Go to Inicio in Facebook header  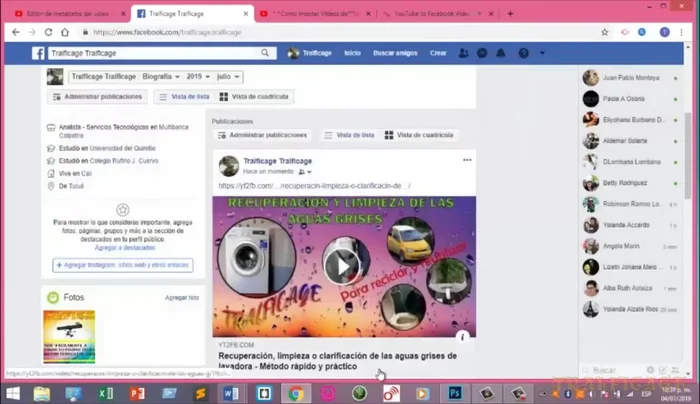[x=352, y=53]
